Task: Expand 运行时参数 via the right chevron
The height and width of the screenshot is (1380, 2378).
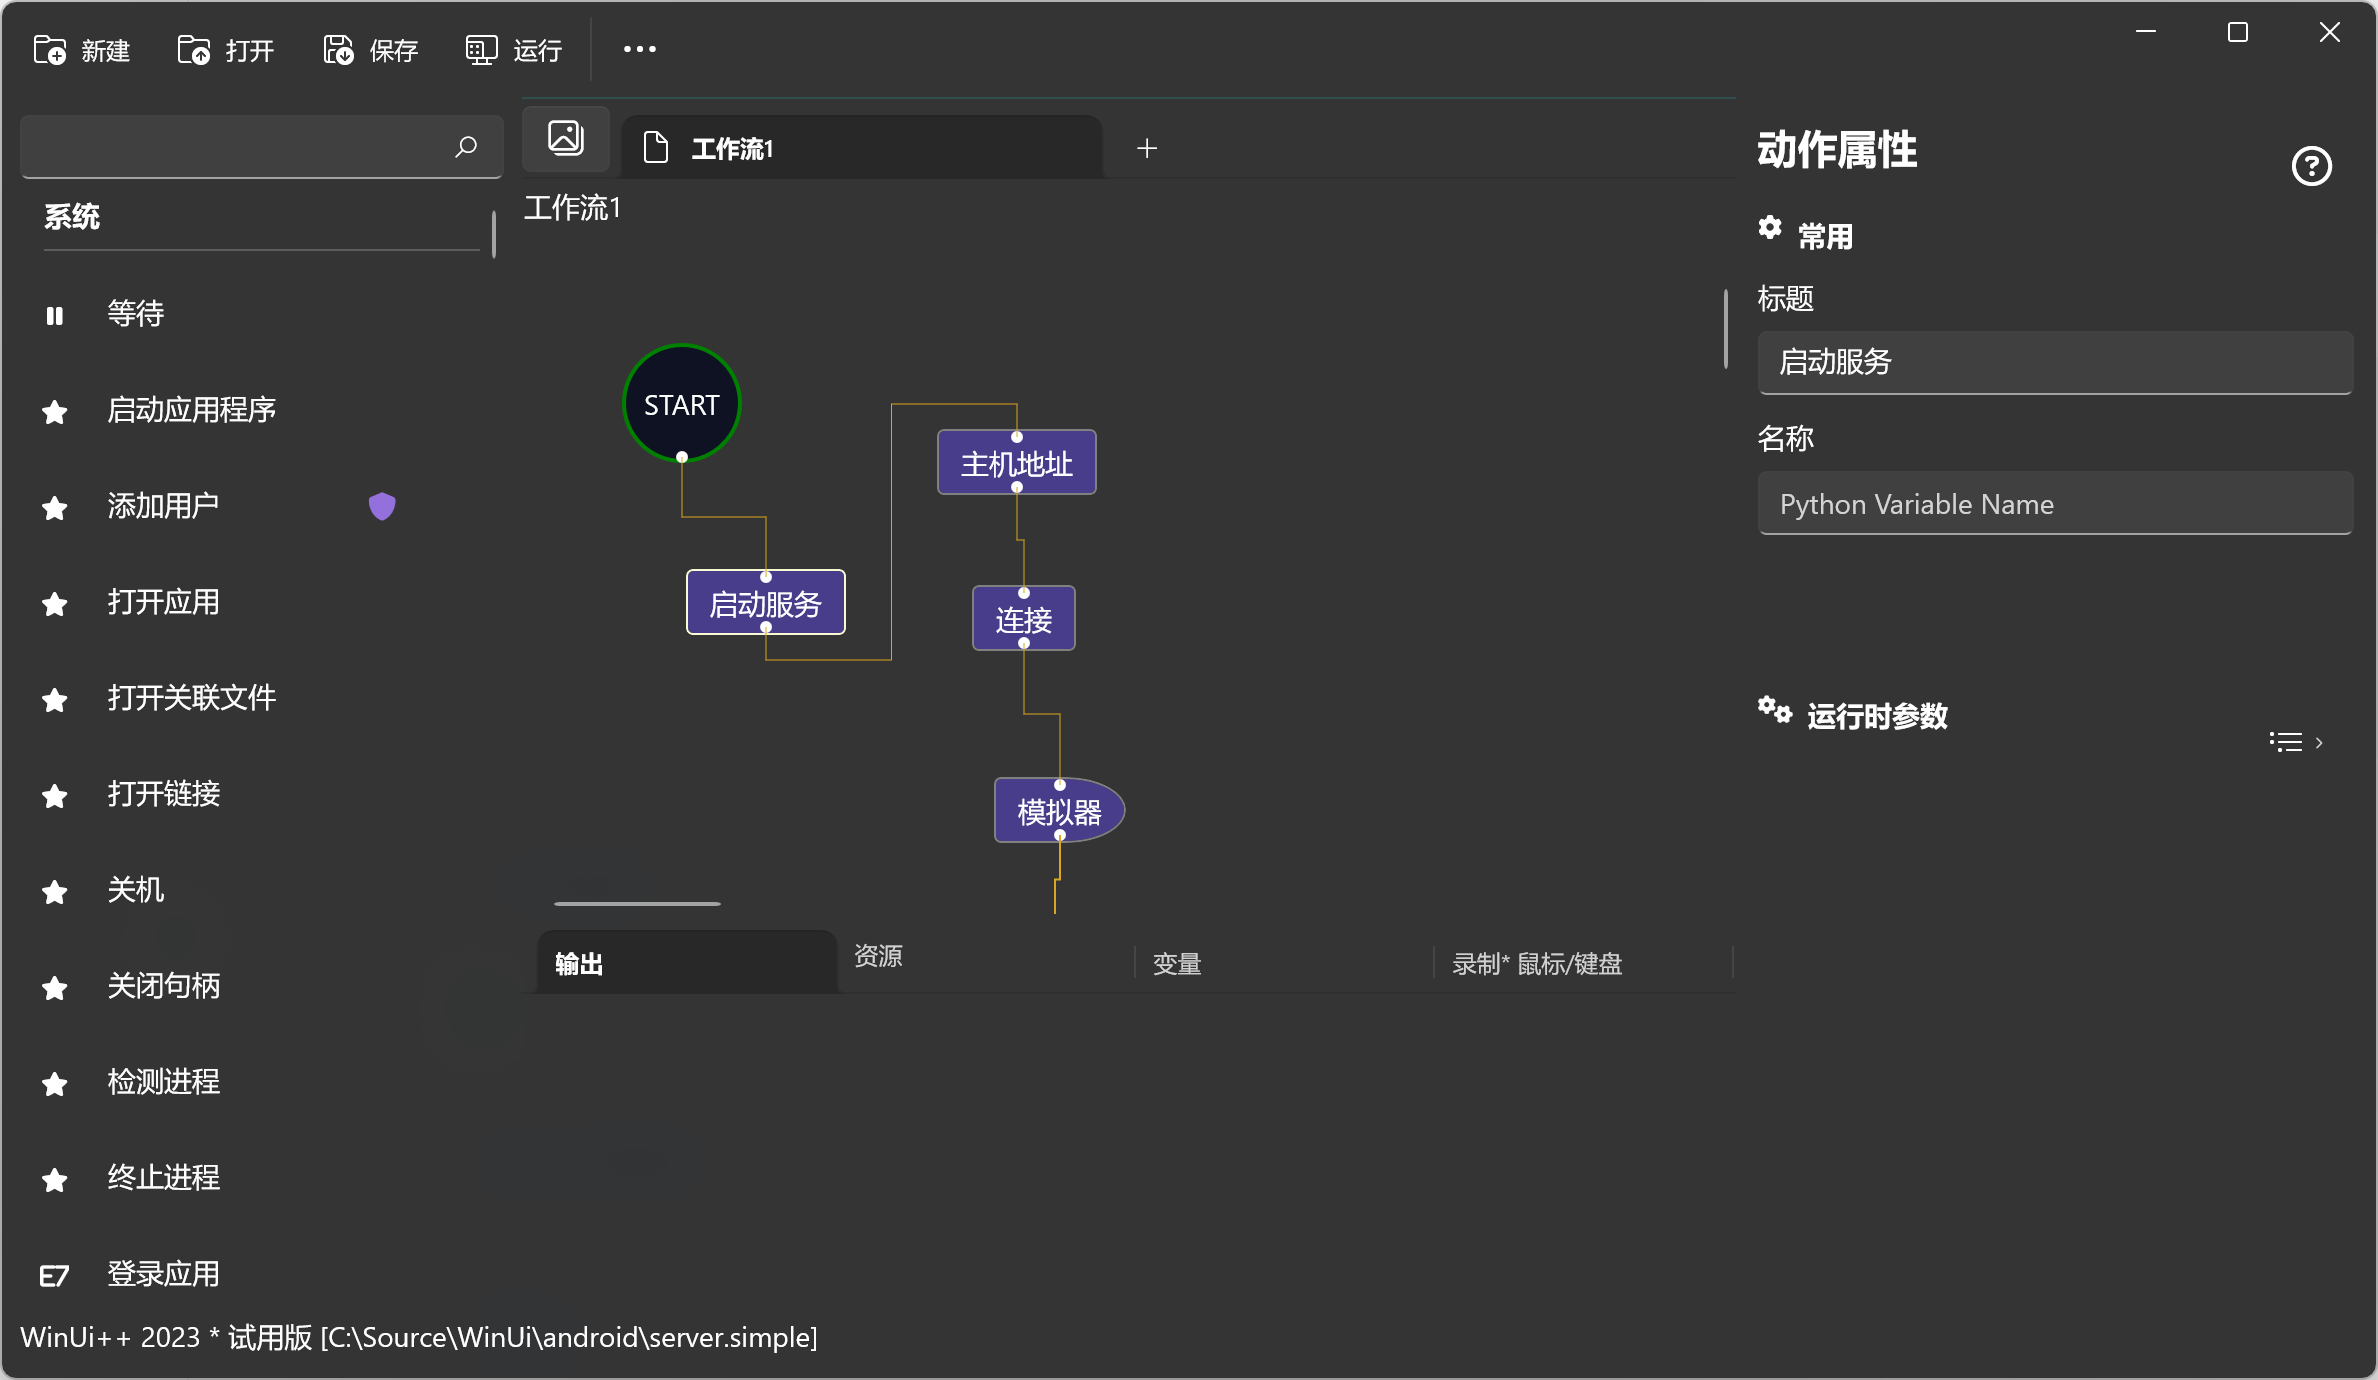Action: (x=2322, y=742)
